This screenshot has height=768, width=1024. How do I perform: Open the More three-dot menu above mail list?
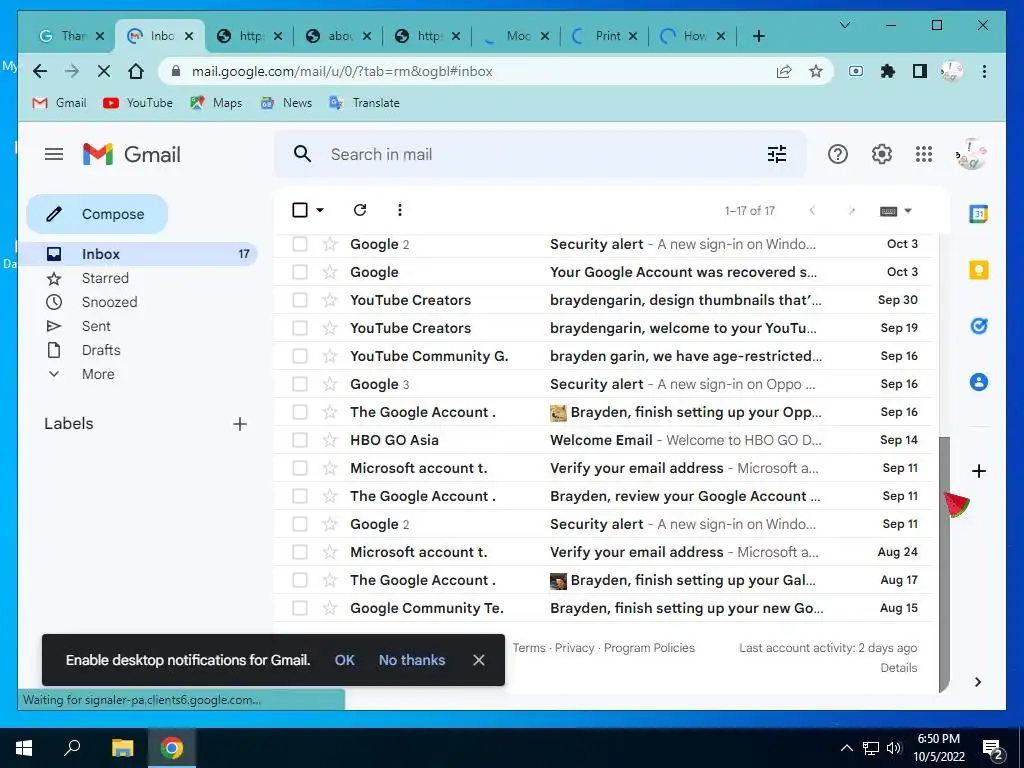click(x=400, y=210)
